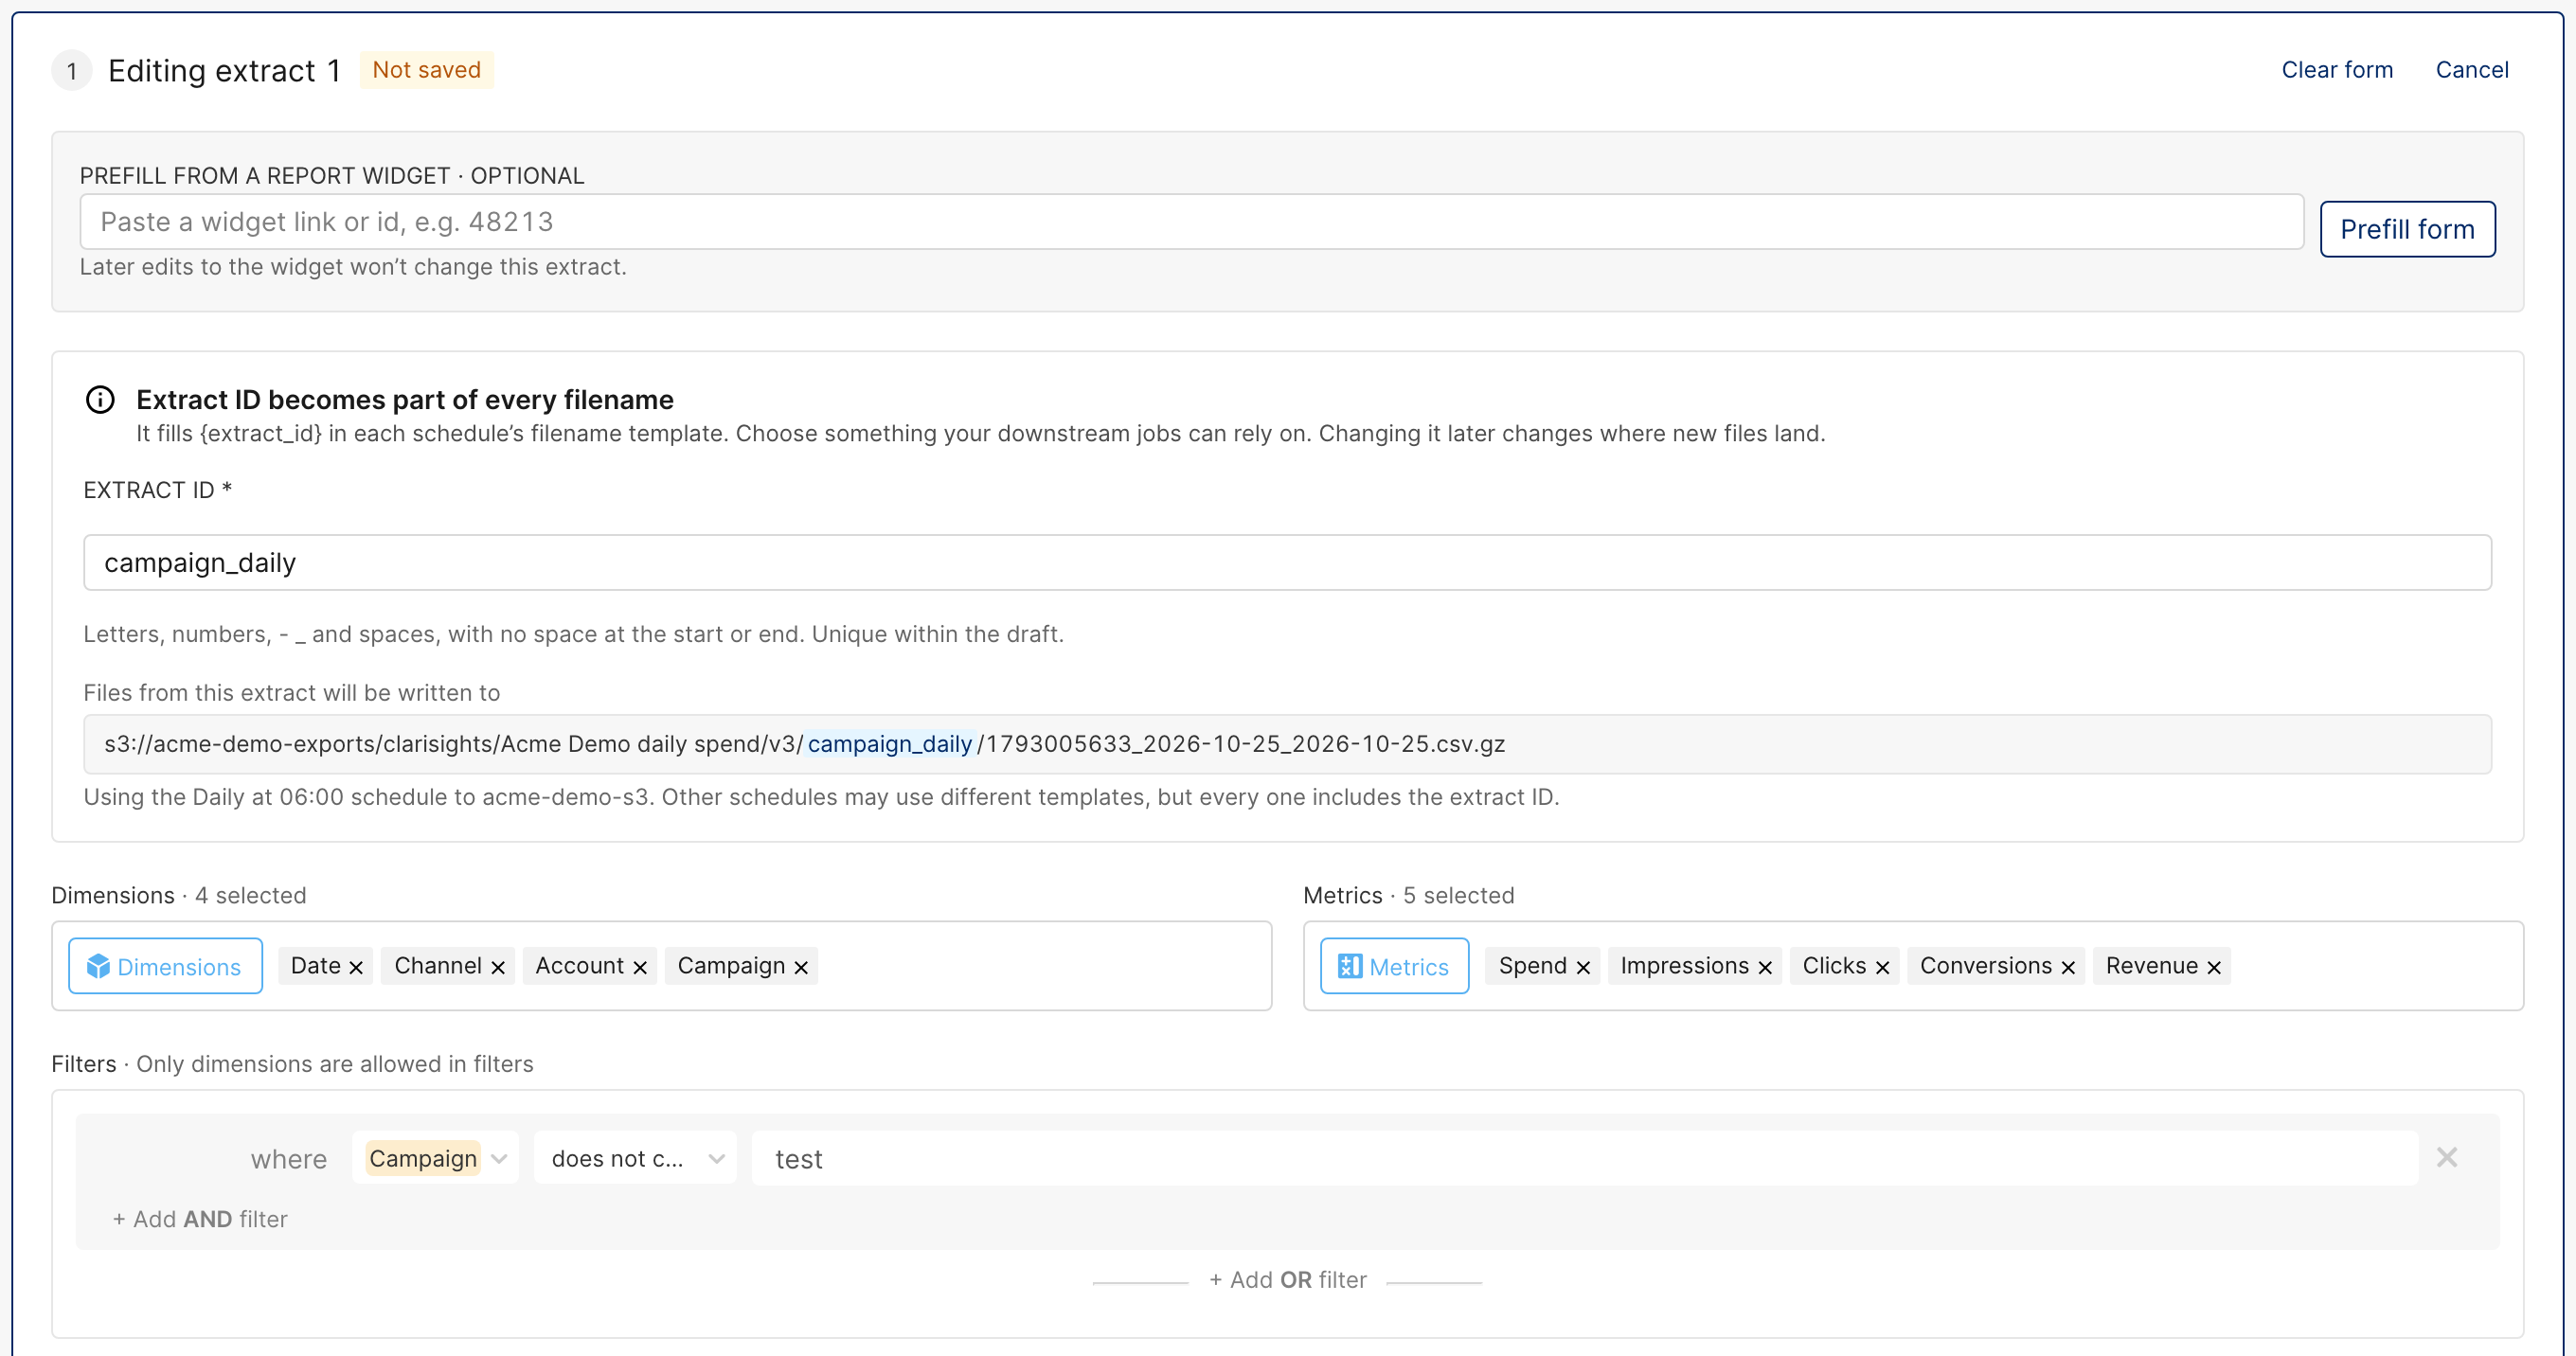The height and width of the screenshot is (1356, 2576).
Task: Remove the Conversions metric chip
Action: coord(2068,967)
